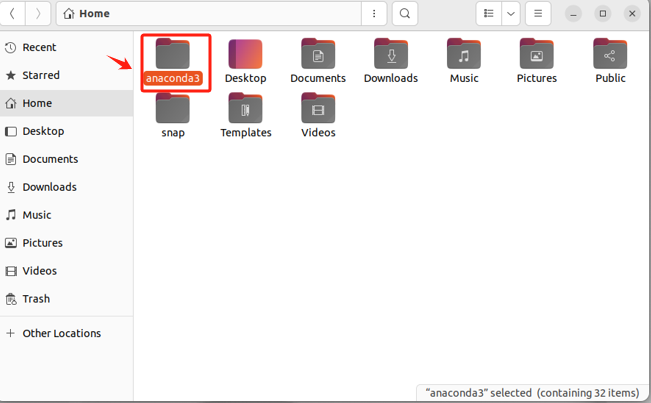Screen dimensions: 651x403
Task: Open Desktop in the sidebar
Action: click(x=66, y=131)
